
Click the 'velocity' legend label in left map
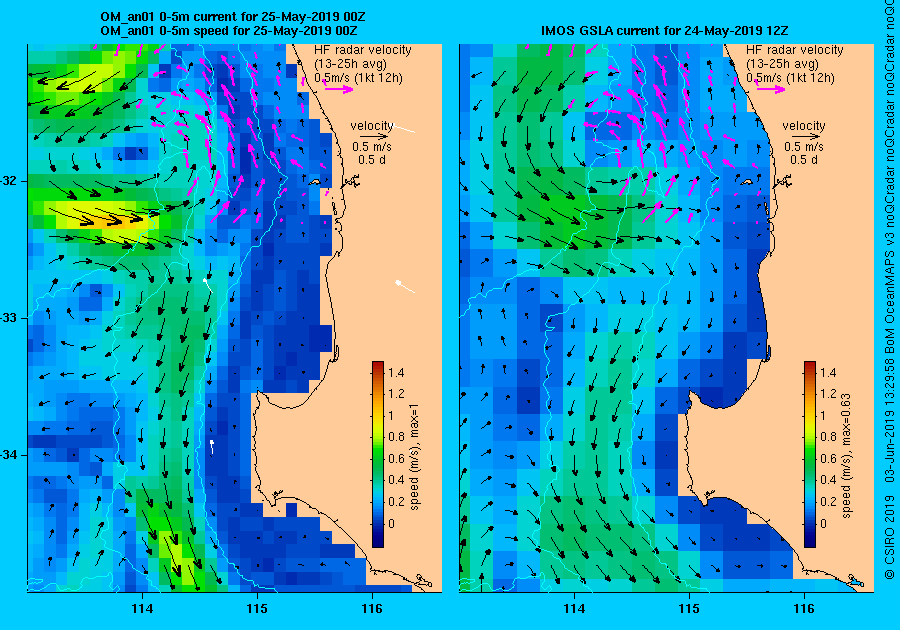(x=372, y=126)
